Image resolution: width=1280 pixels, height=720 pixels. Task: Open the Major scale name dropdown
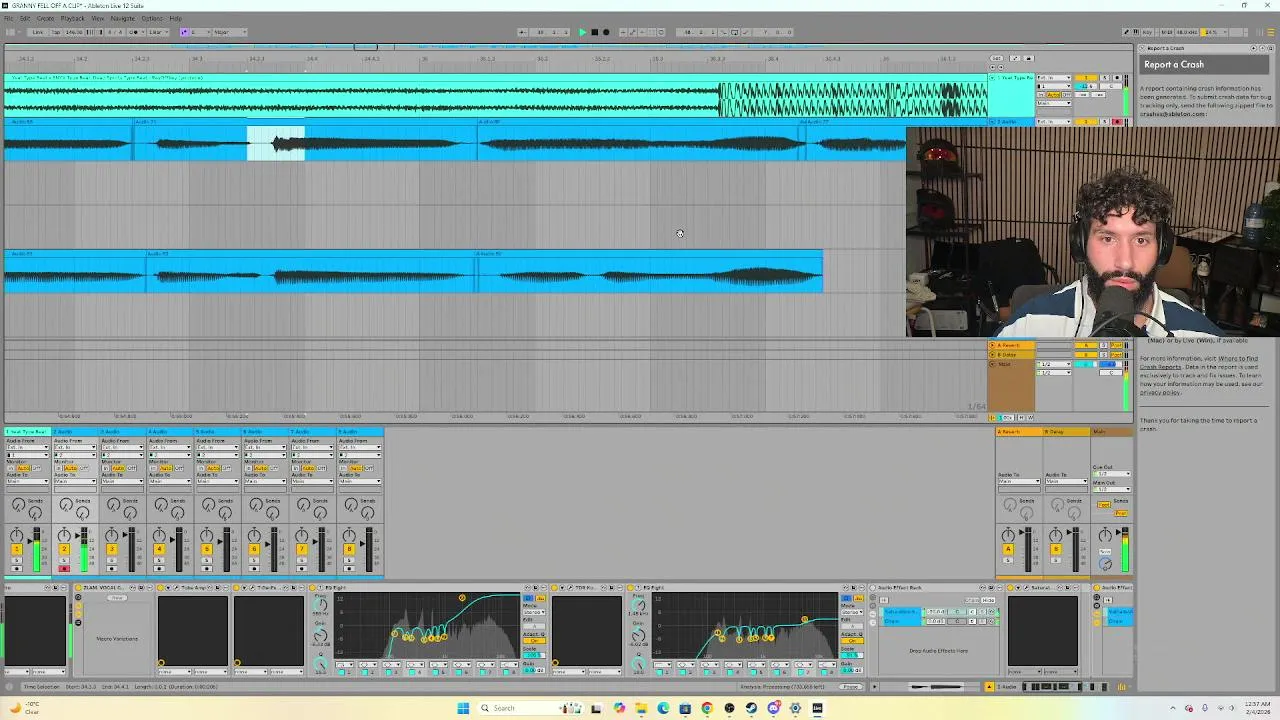[230, 32]
